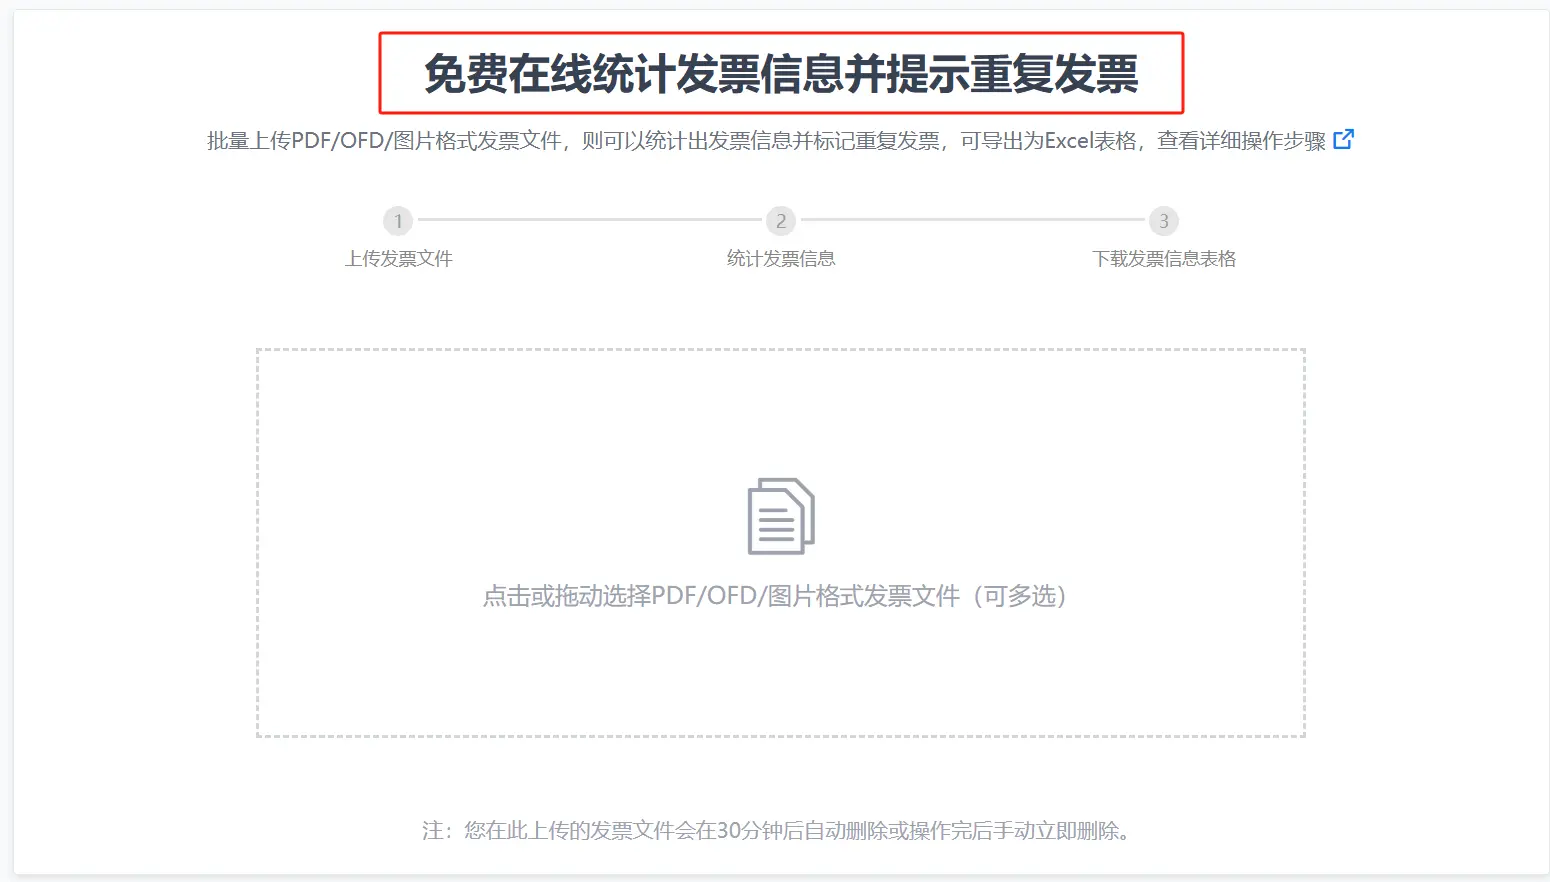Click the step 2 circle indicator
Image resolution: width=1550 pixels, height=882 pixels.
tap(781, 221)
